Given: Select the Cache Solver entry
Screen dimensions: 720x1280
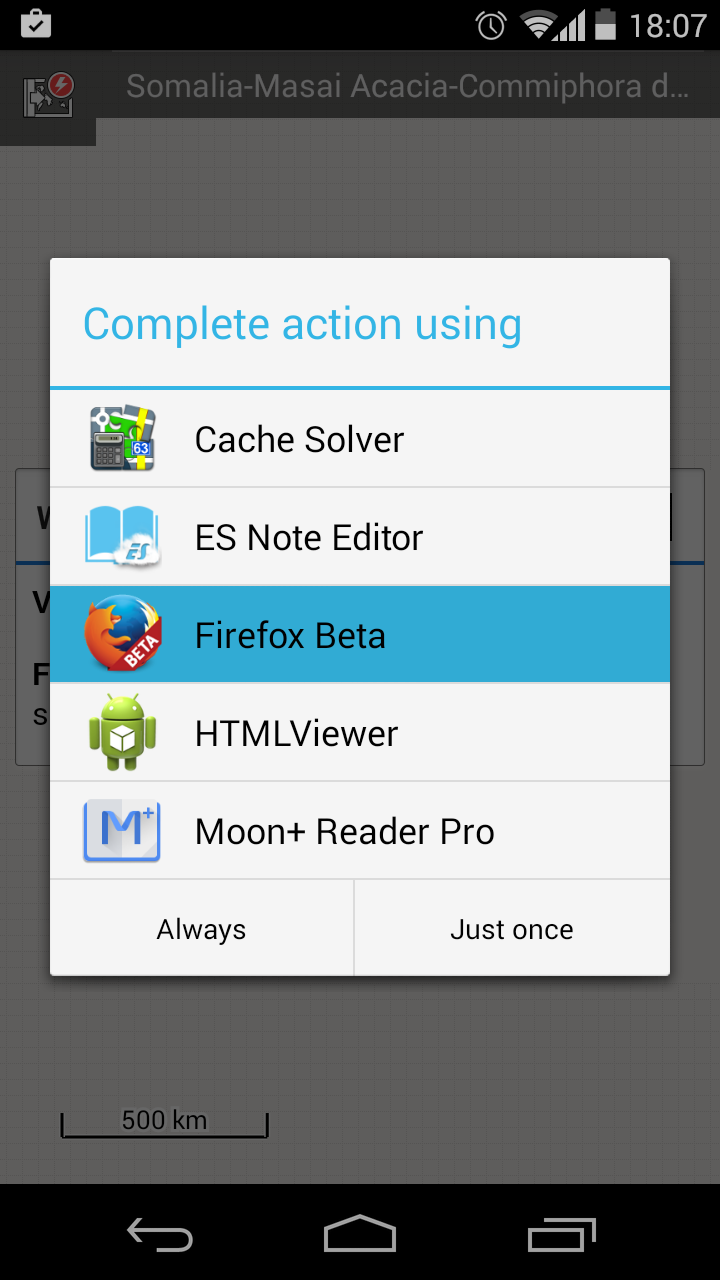Looking at the screenshot, I should point(299,440).
